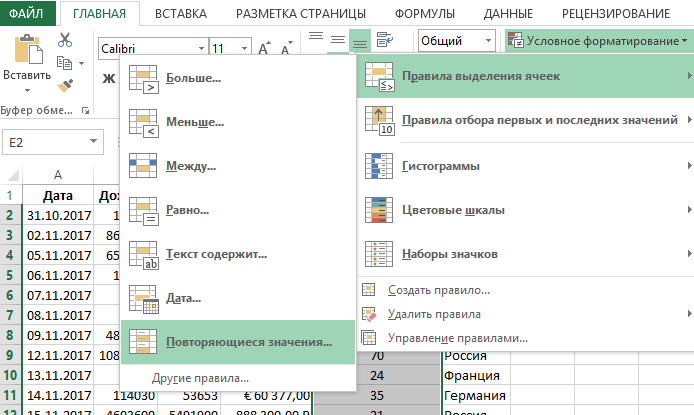Switch to the ГЛАВНАЯ tab
Image resolution: width=694 pixels, height=415 pixels.
[x=100, y=14]
